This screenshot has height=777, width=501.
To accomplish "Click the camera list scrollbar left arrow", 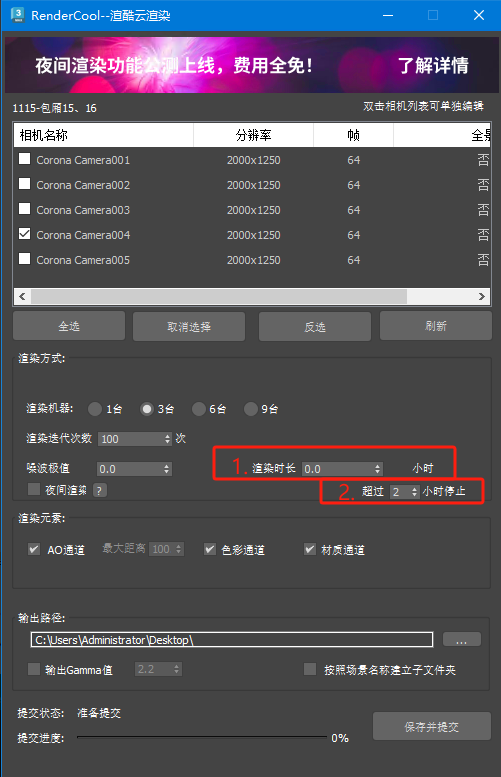I will (x=22, y=296).
